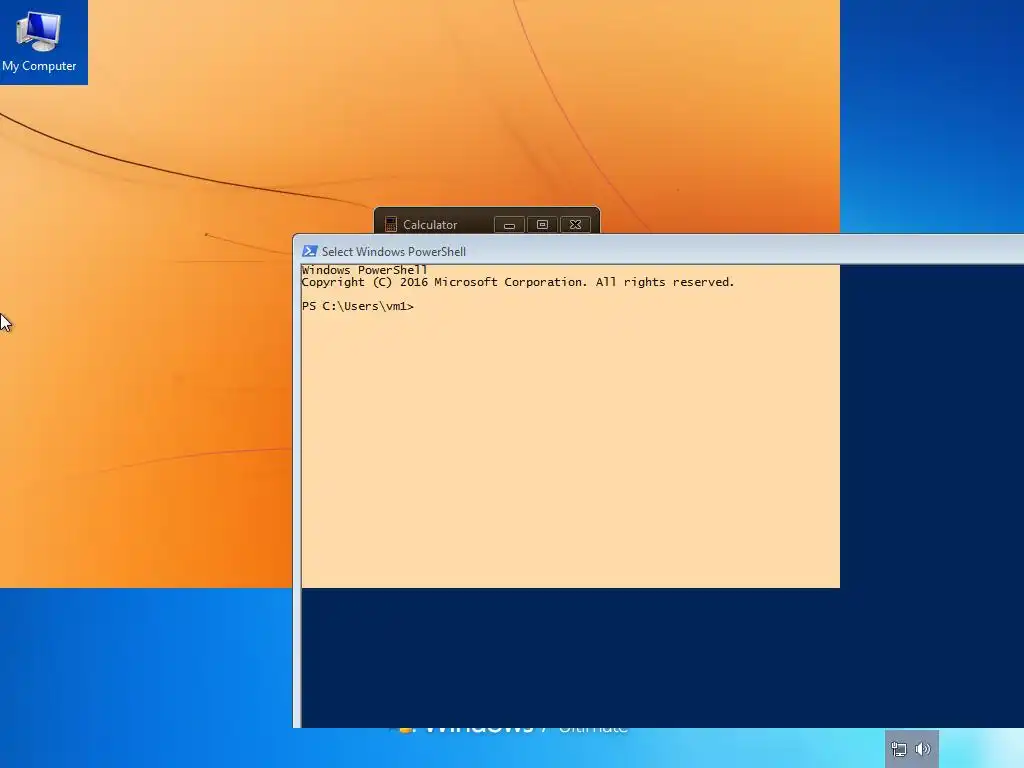
Task: Click the PS C:\Users\vm1> prompt line
Action: [x=357, y=306]
